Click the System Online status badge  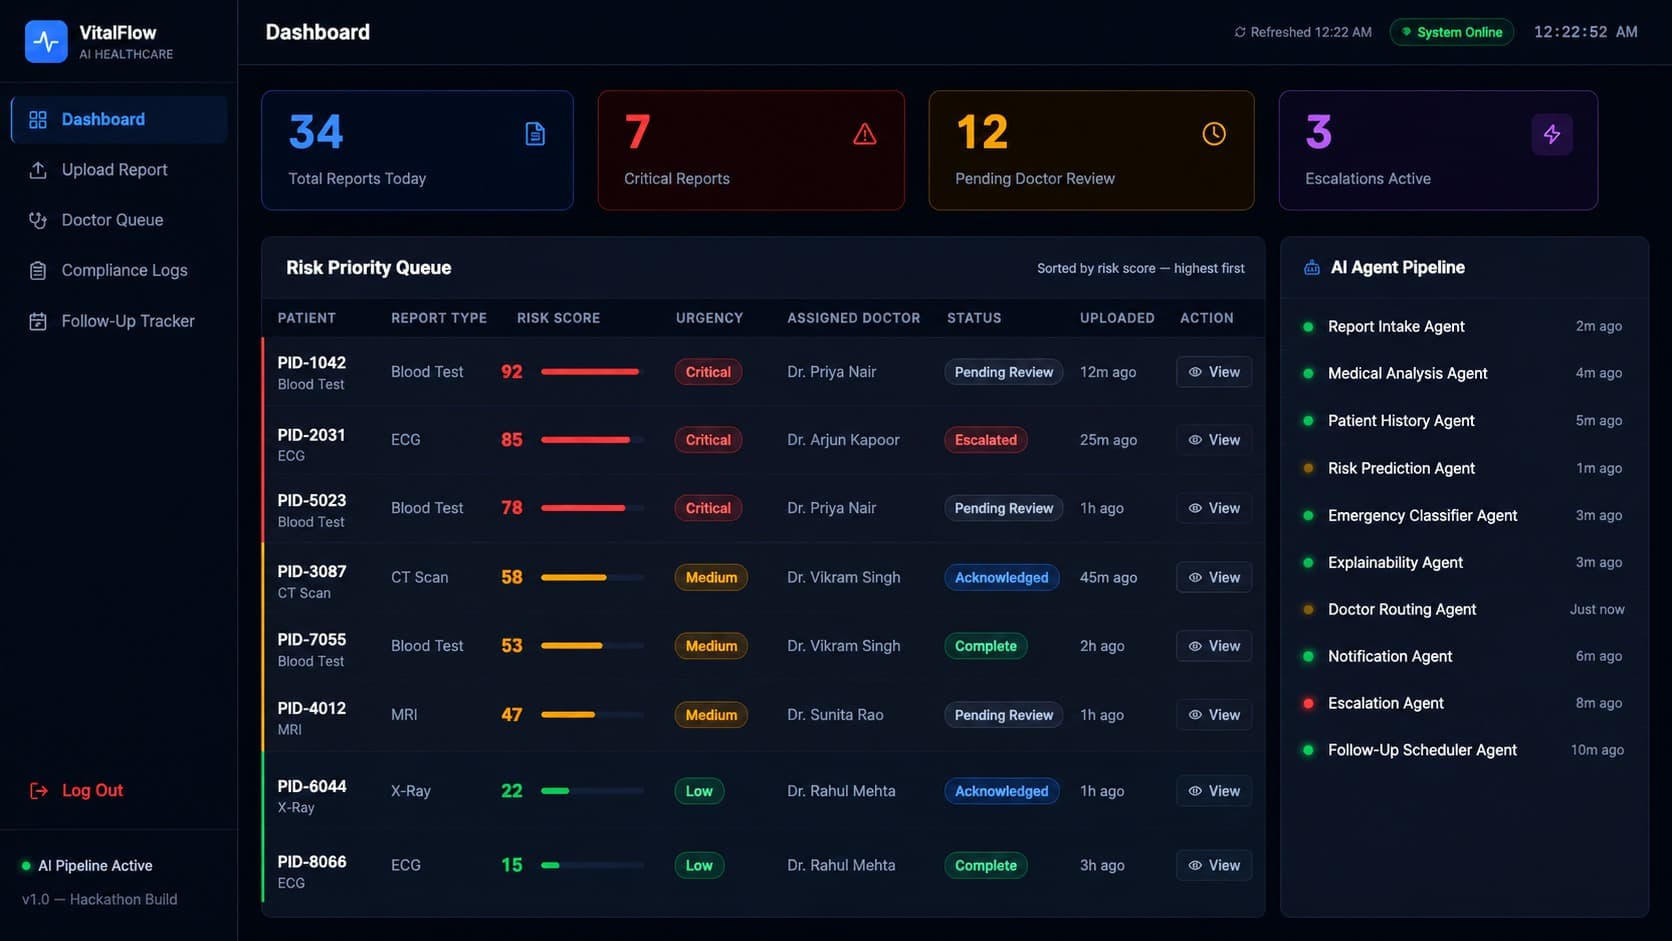(1451, 32)
